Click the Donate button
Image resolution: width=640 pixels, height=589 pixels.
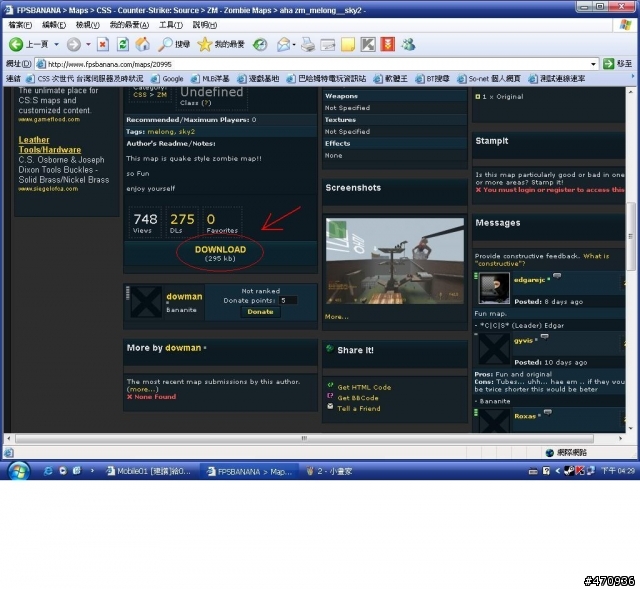click(x=260, y=311)
